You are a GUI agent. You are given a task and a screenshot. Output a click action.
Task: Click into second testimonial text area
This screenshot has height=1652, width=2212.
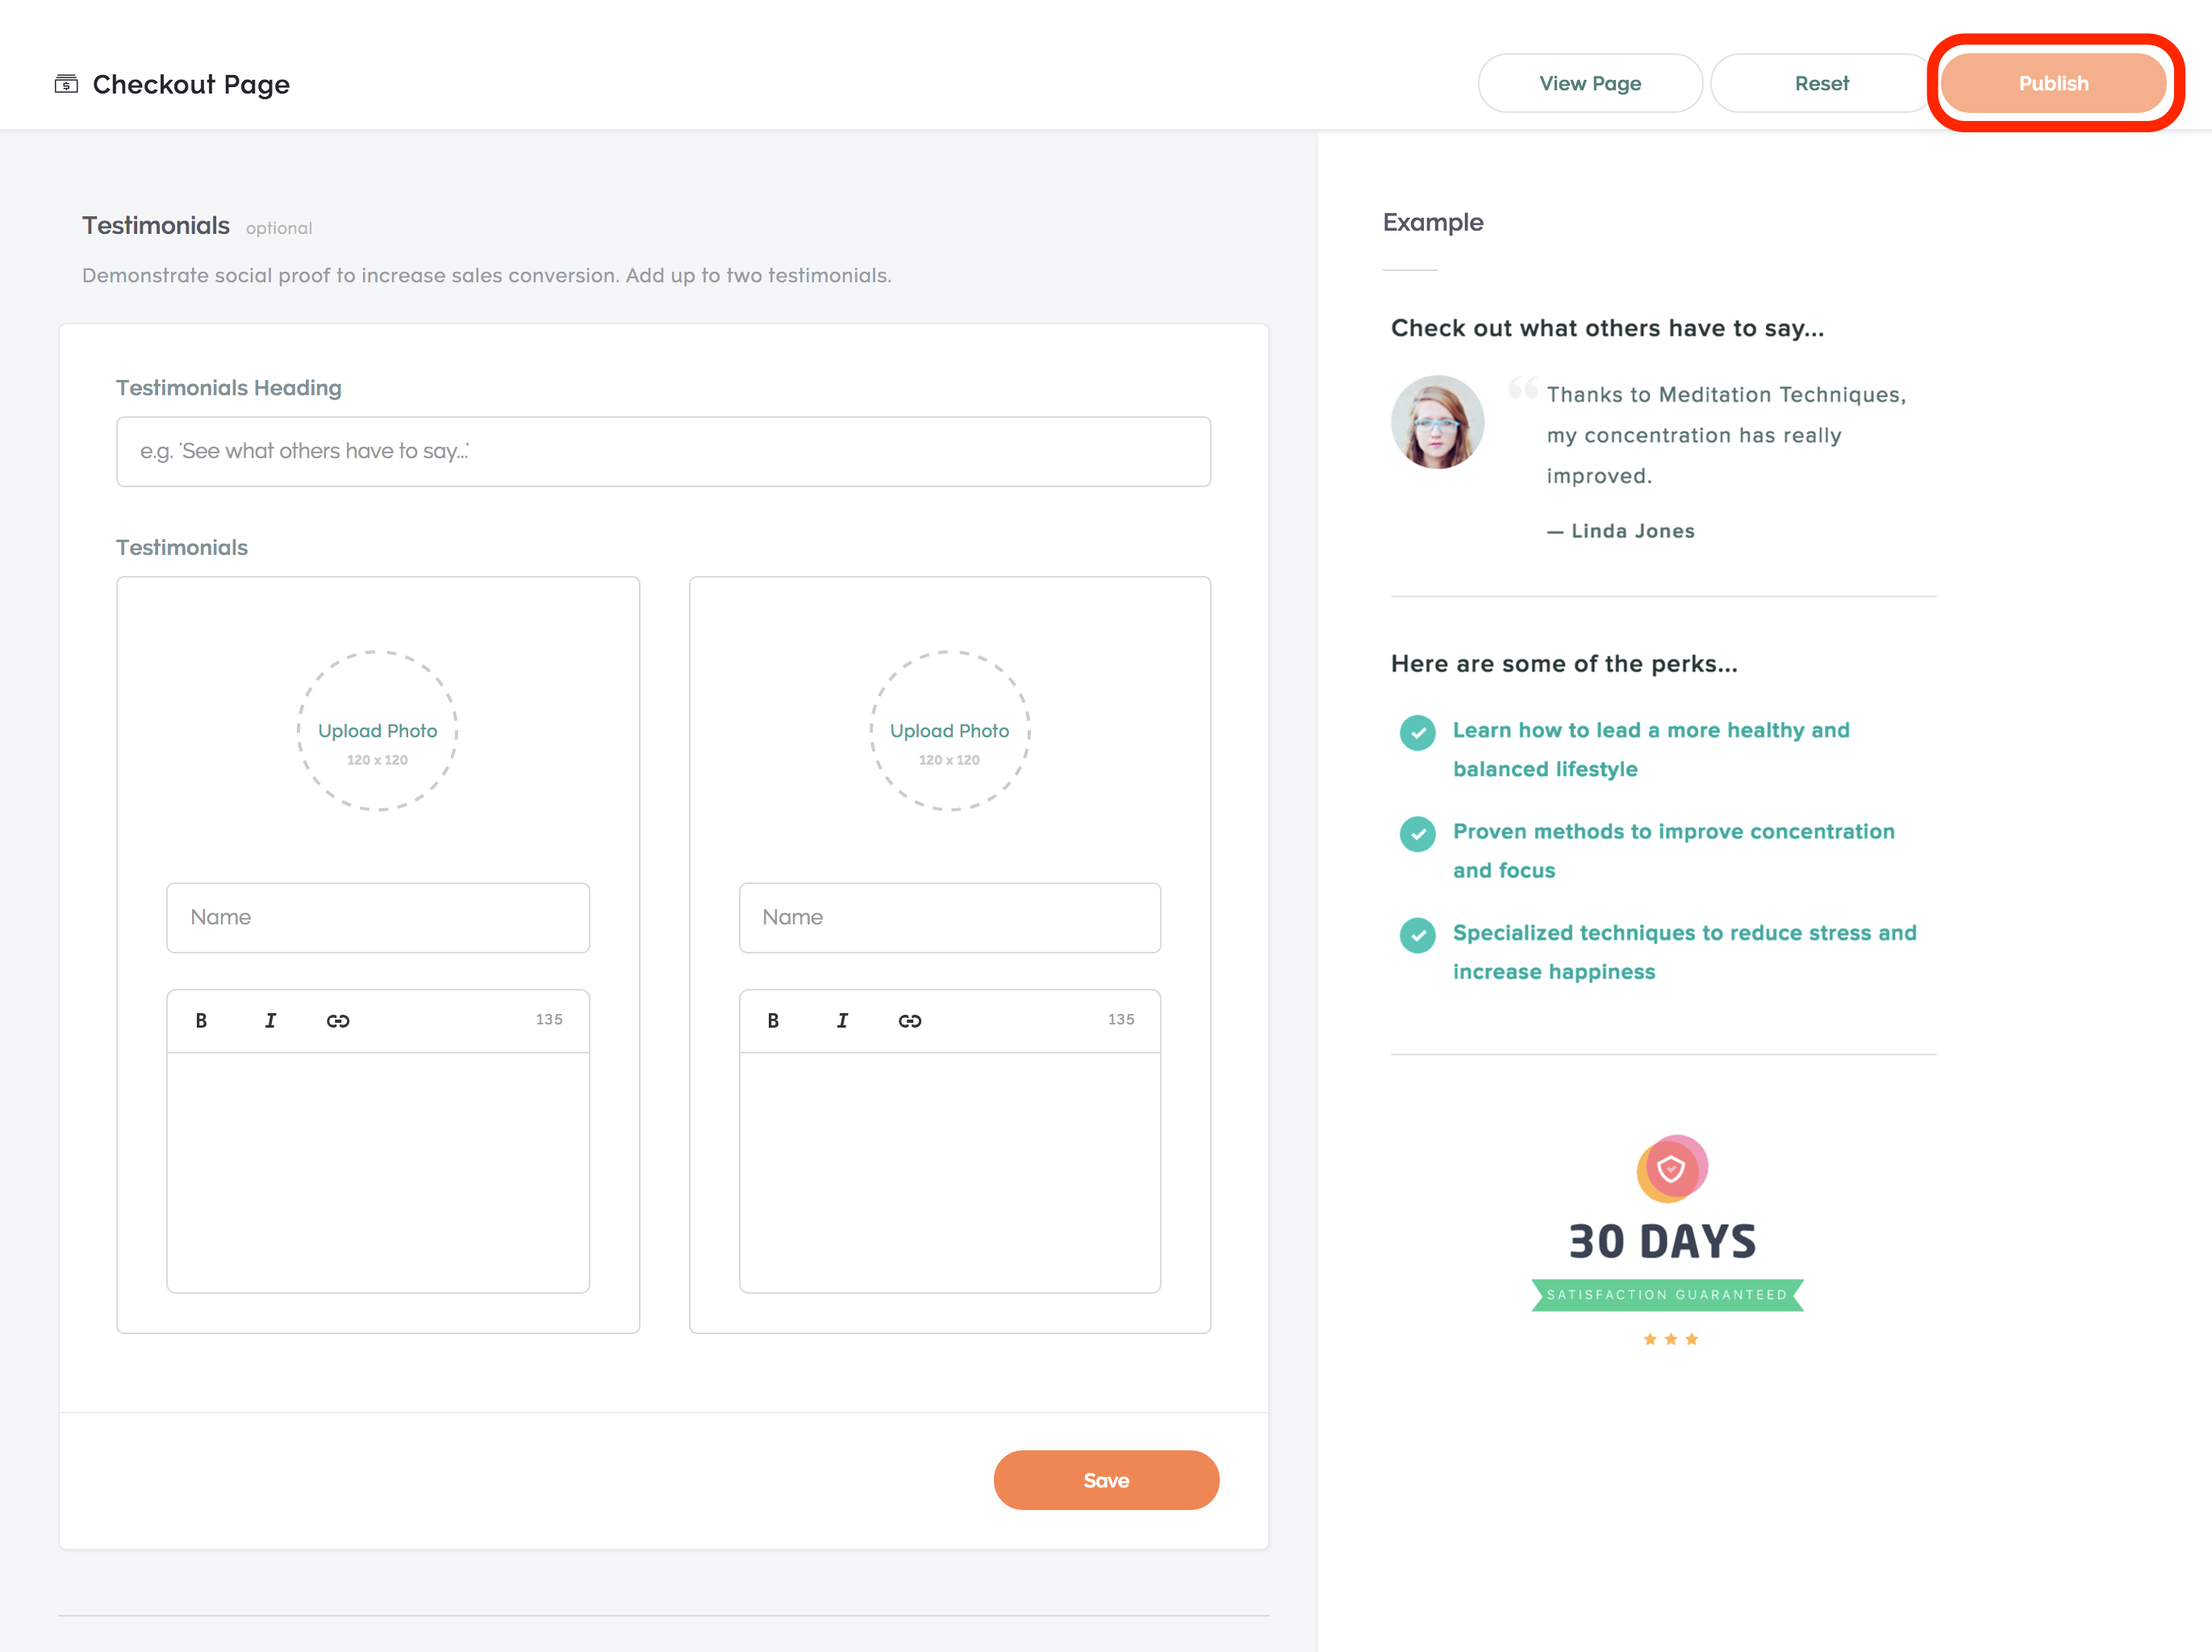[950, 1172]
